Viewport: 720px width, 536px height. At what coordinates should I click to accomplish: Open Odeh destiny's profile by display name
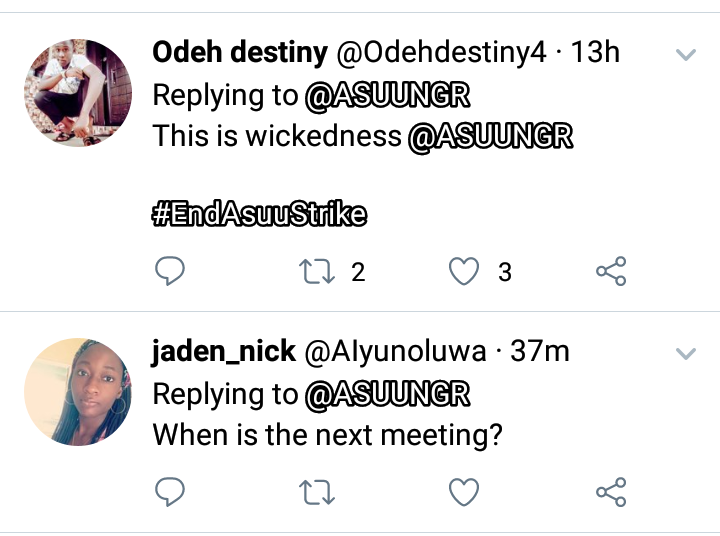click(x=237, y=53)
